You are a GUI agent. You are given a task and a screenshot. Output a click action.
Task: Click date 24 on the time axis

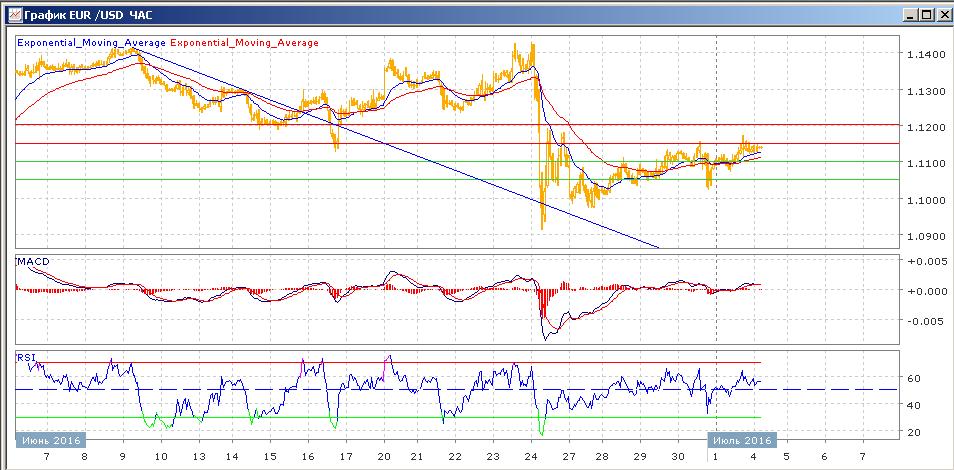coord(530,455)
